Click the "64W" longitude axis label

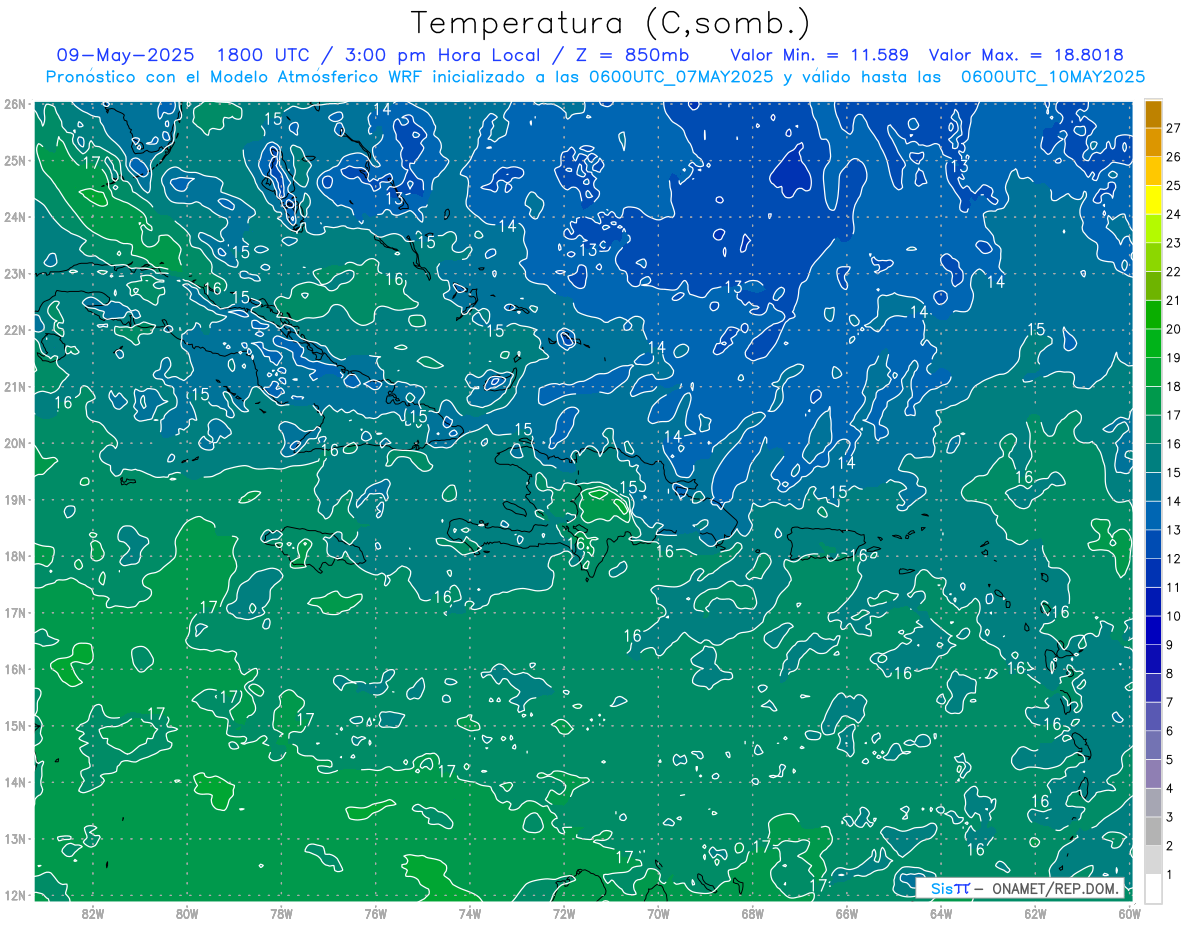(941, 913)
